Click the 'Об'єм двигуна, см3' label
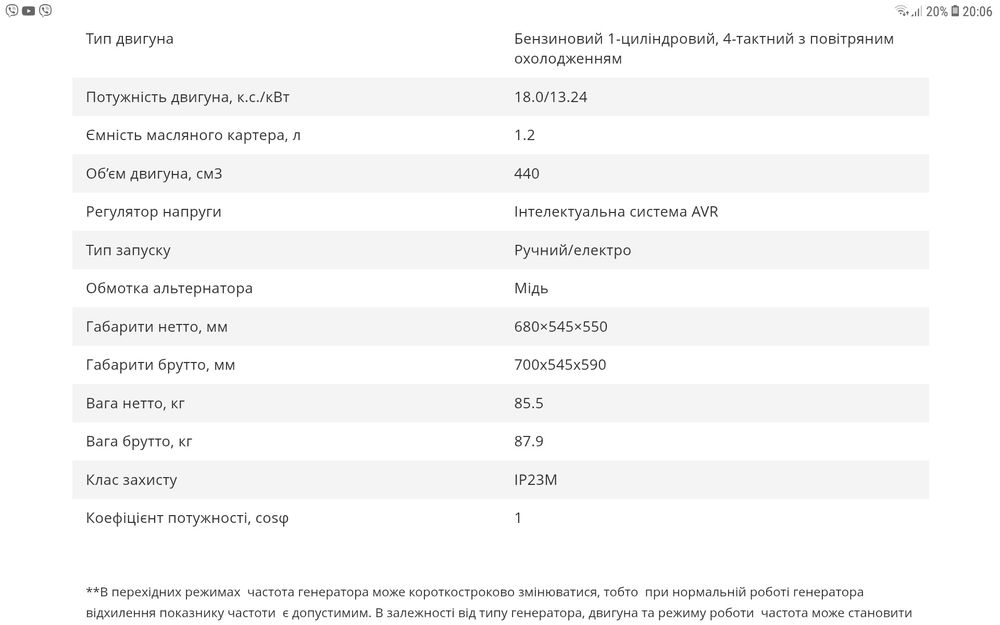This screenshot has width=1000, height=625. tap(154, 174)
